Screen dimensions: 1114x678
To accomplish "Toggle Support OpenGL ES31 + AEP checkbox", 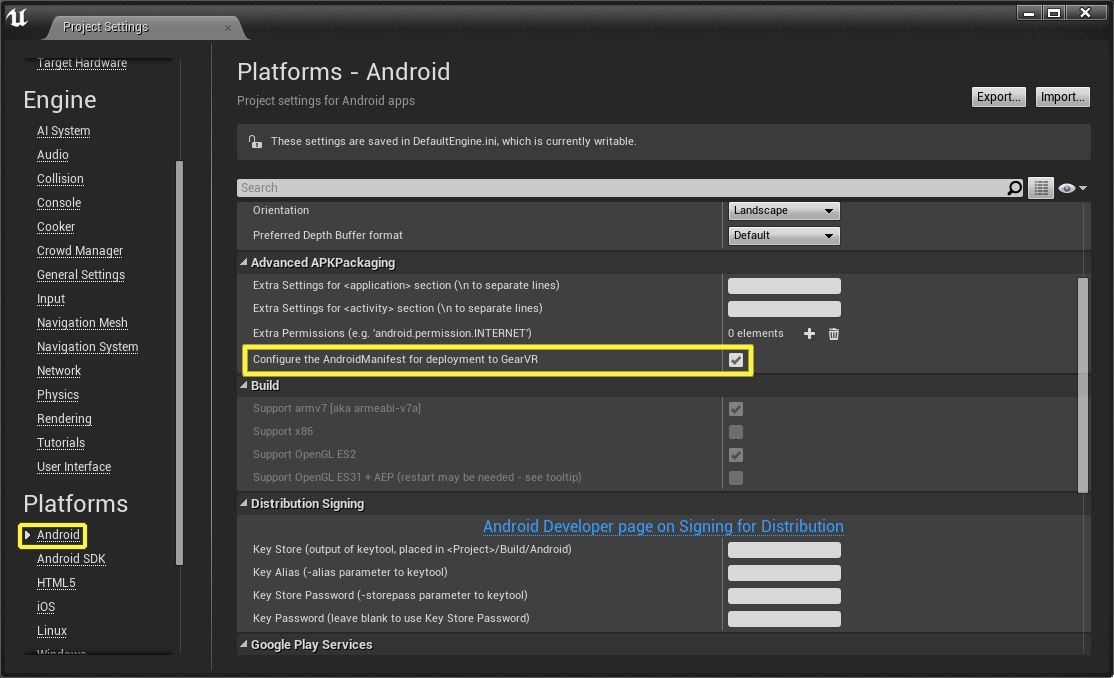I will pyautogui.click(x=735, y=478).
